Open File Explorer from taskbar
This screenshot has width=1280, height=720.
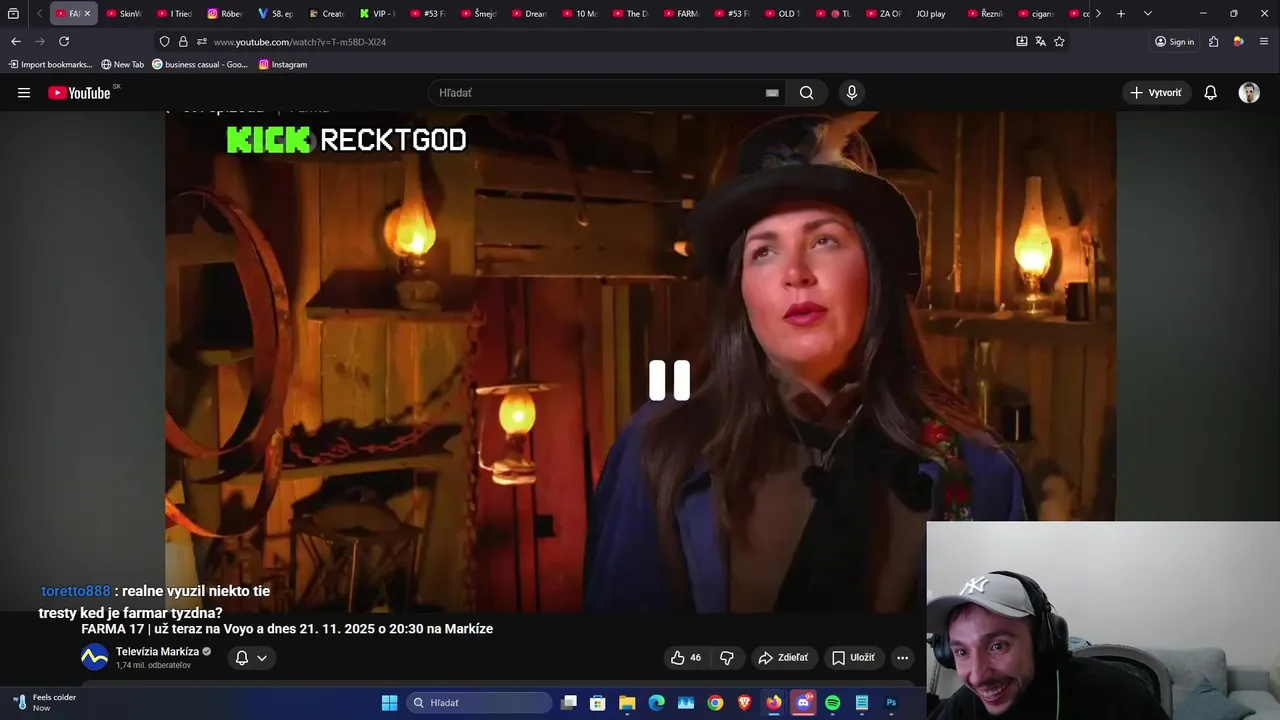coord(627,703)
